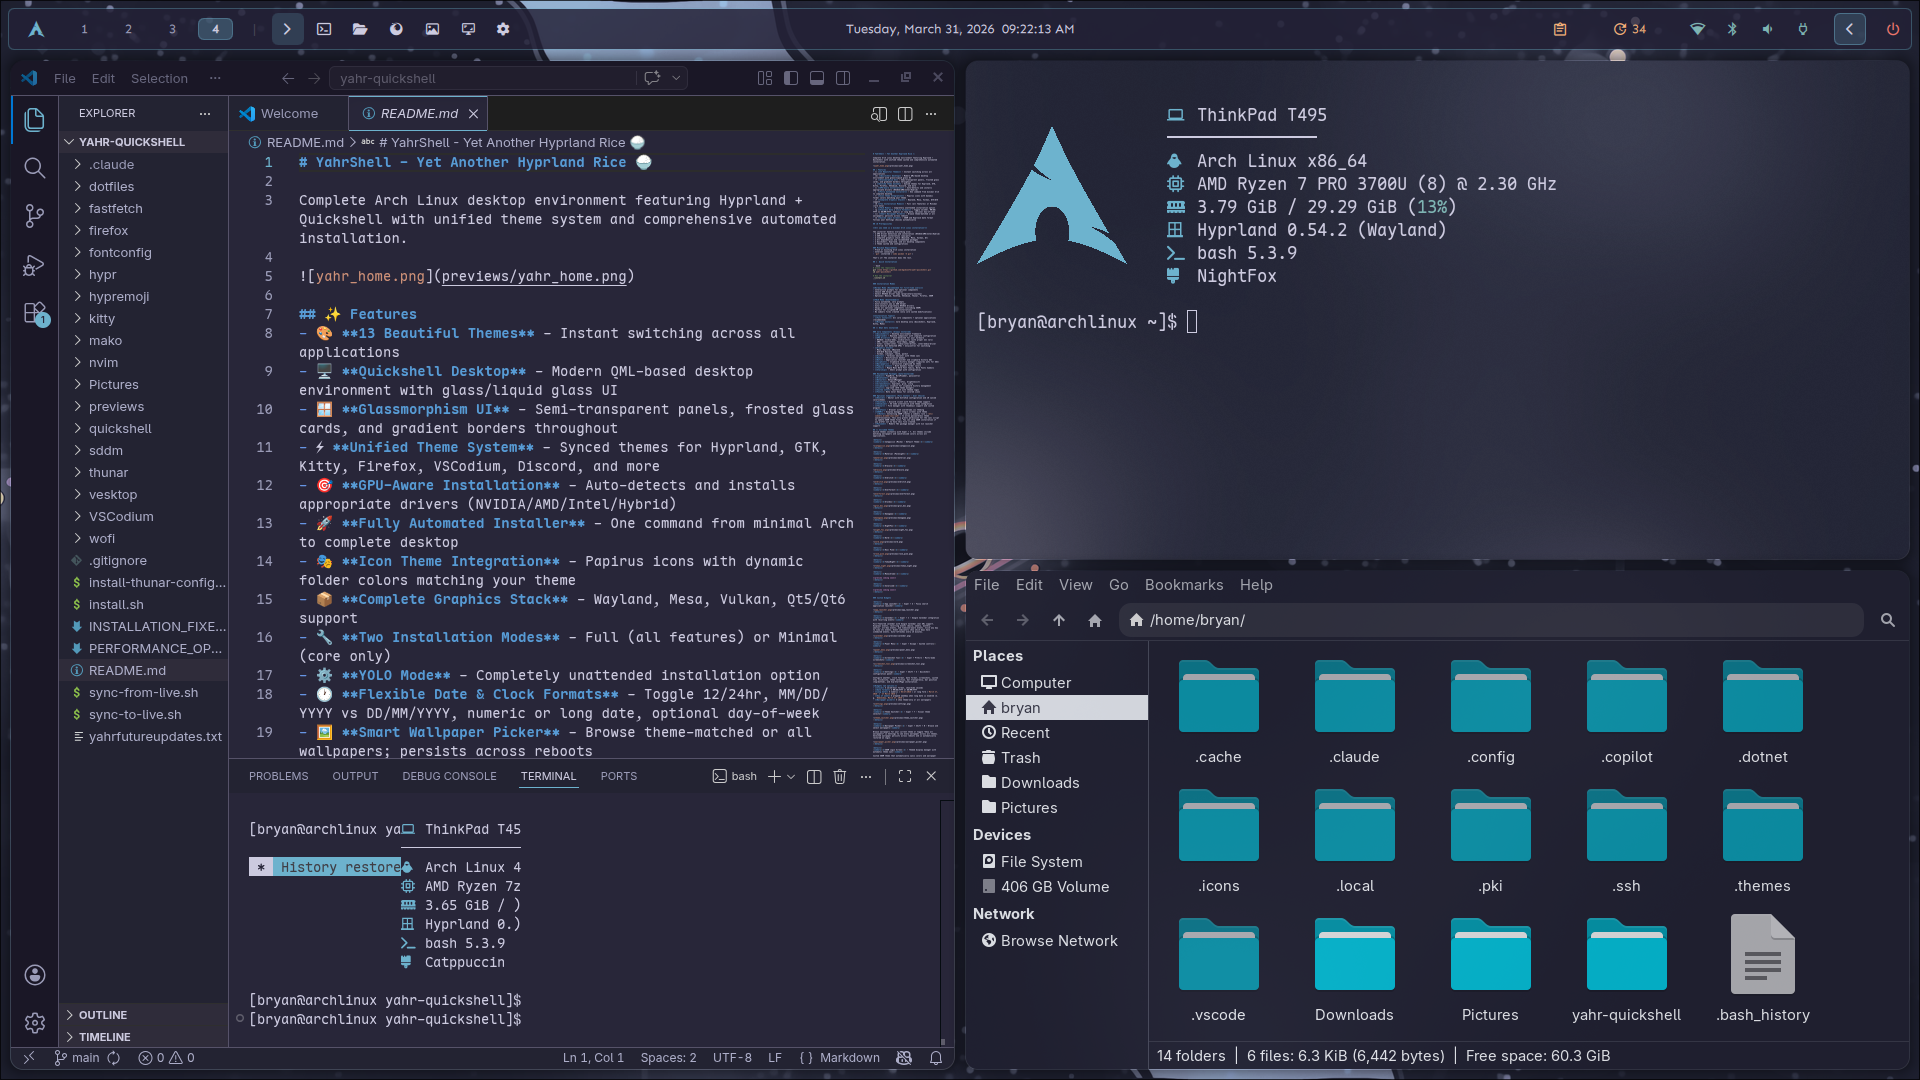This screenshot has height=1080, width=1920.
Task: Toggle the bottom panel layout
Action: 817,78
